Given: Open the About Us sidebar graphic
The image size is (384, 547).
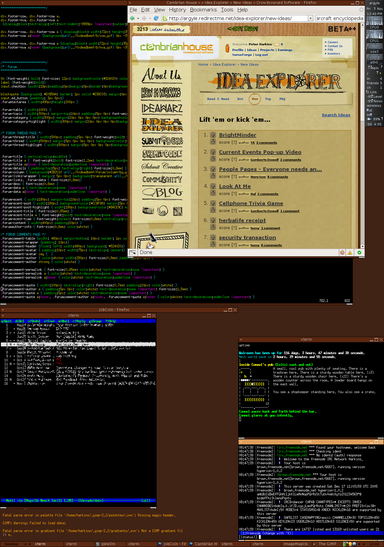Looking at the screenshot, I should click(x=161, y=75).
